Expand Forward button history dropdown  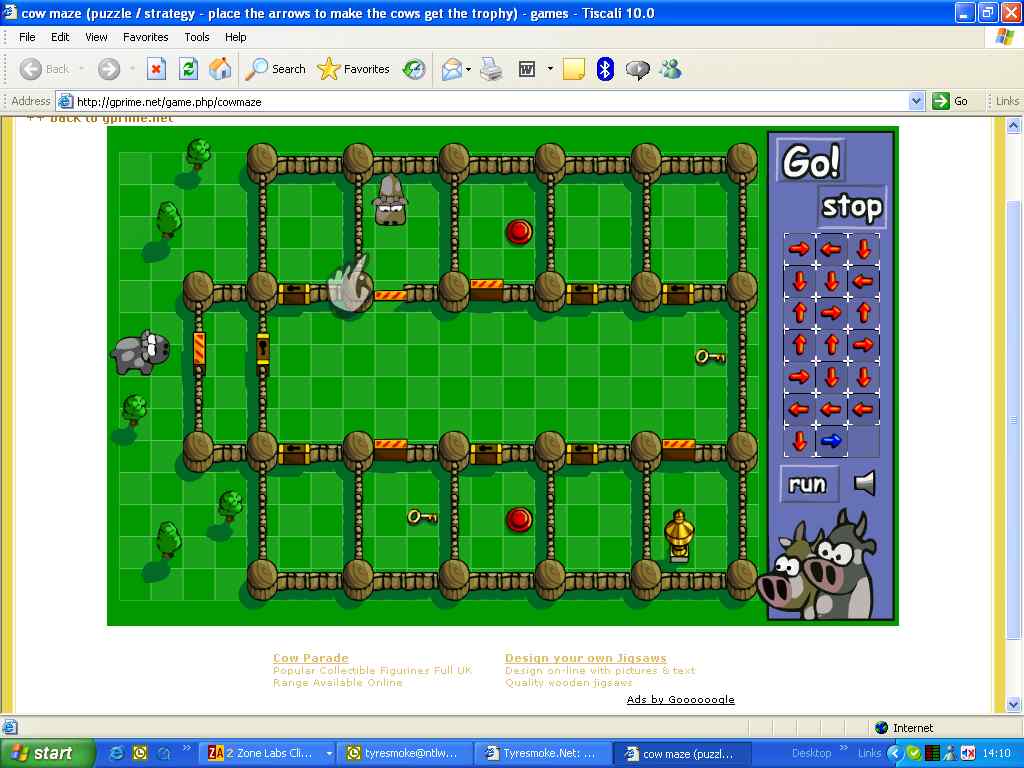[132, 69]
